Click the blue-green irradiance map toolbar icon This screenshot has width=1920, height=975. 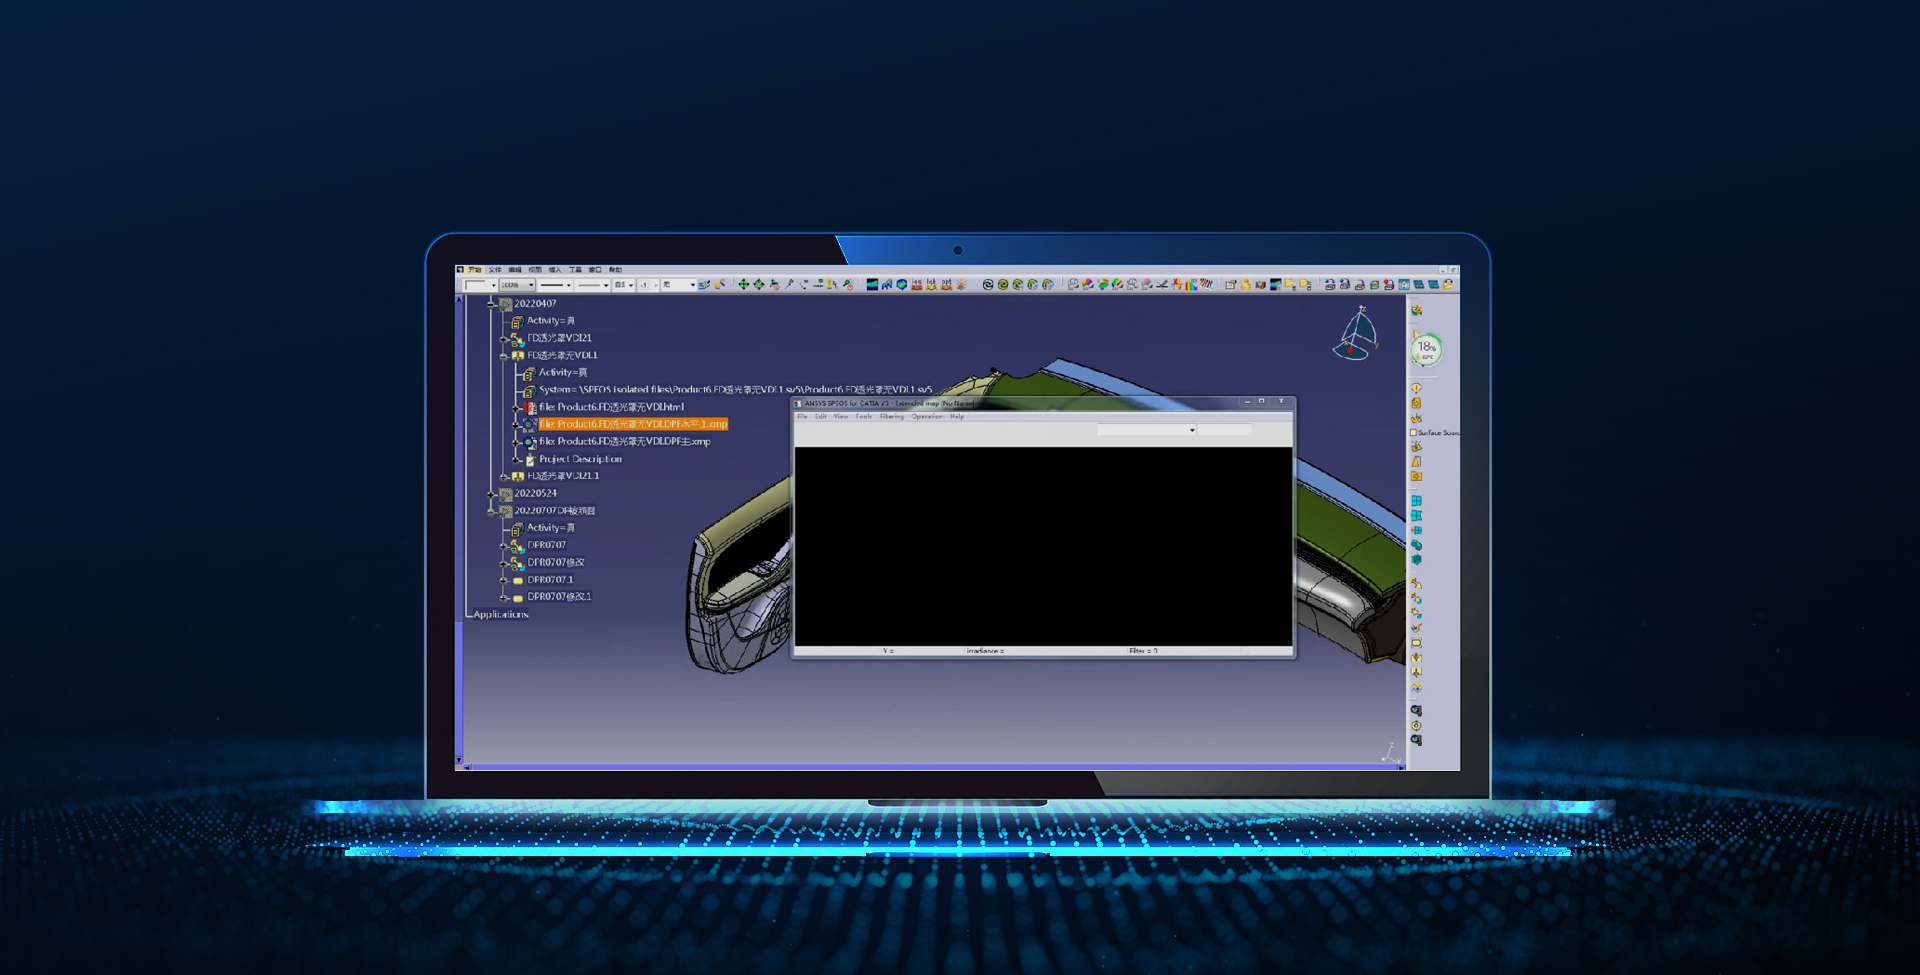[x=872, y=285]
